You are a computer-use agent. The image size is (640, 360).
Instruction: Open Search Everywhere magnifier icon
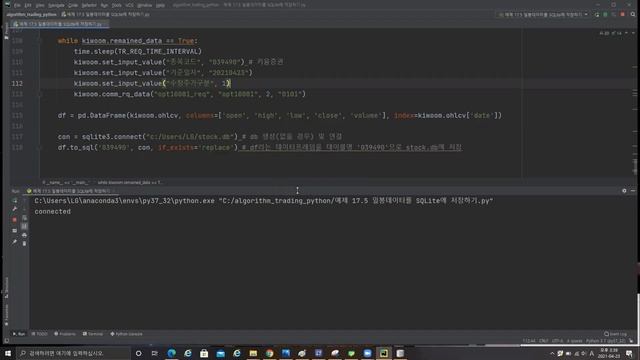(633, 14)
